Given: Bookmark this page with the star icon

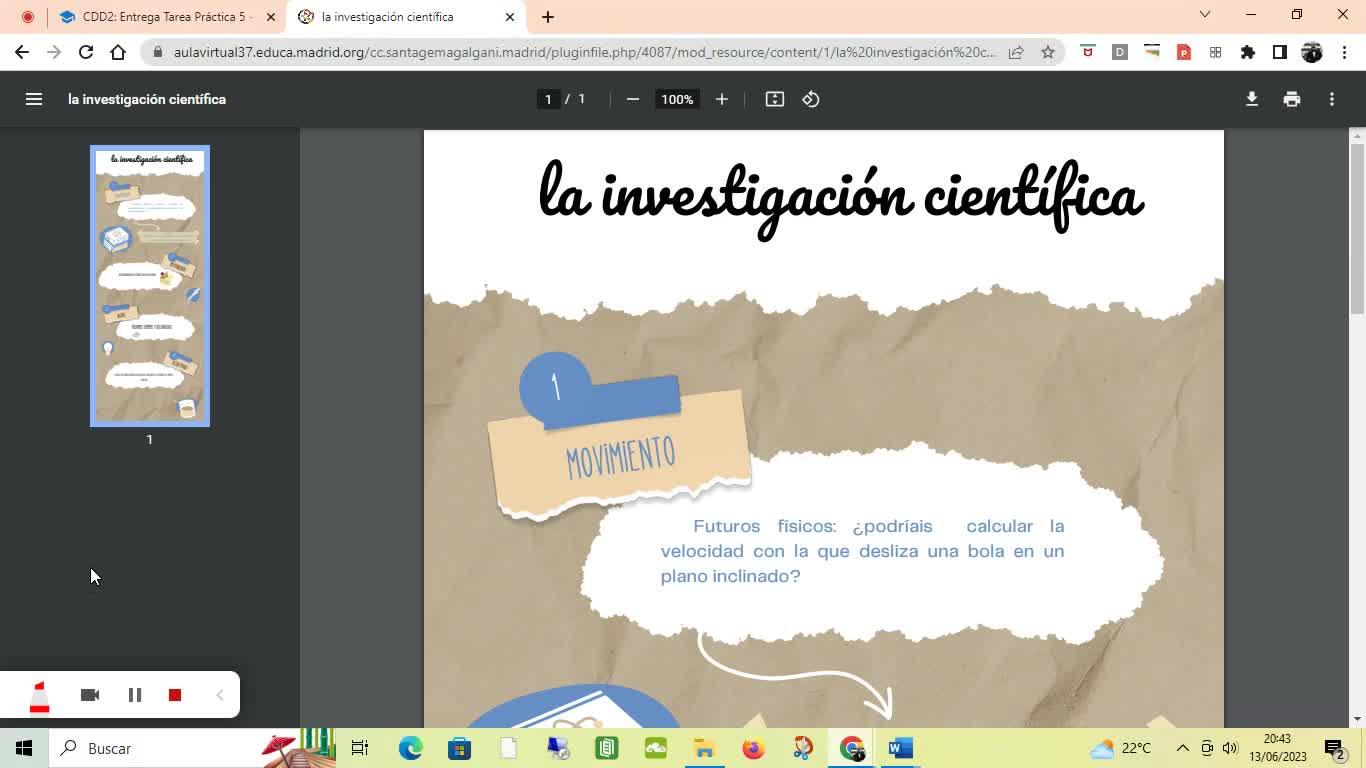Looking at the screenshot, I should (1048, 52).
